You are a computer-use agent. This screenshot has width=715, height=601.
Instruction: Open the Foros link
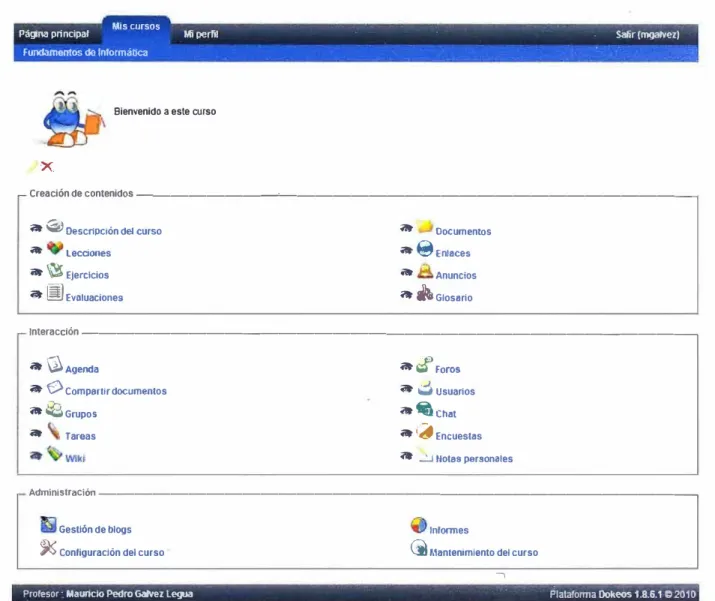(448, 369)
